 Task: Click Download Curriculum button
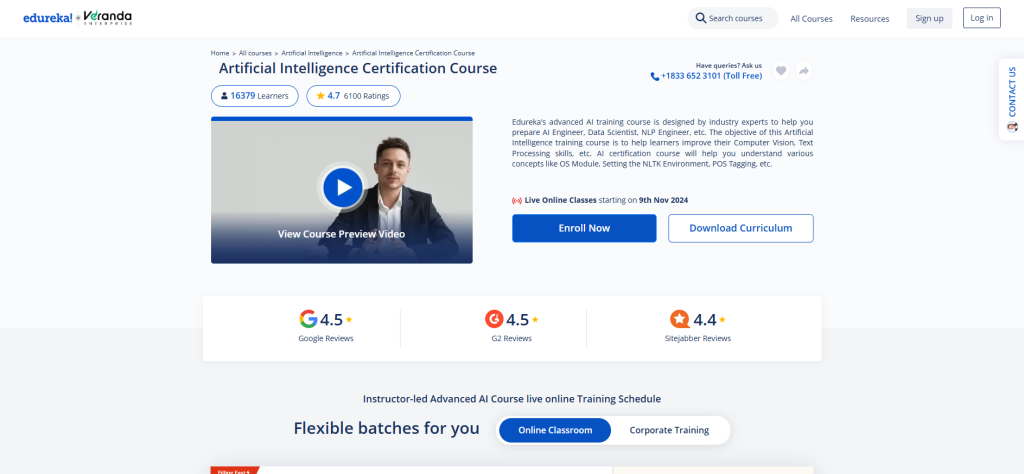pyautogui.click(x=741, y=228)
